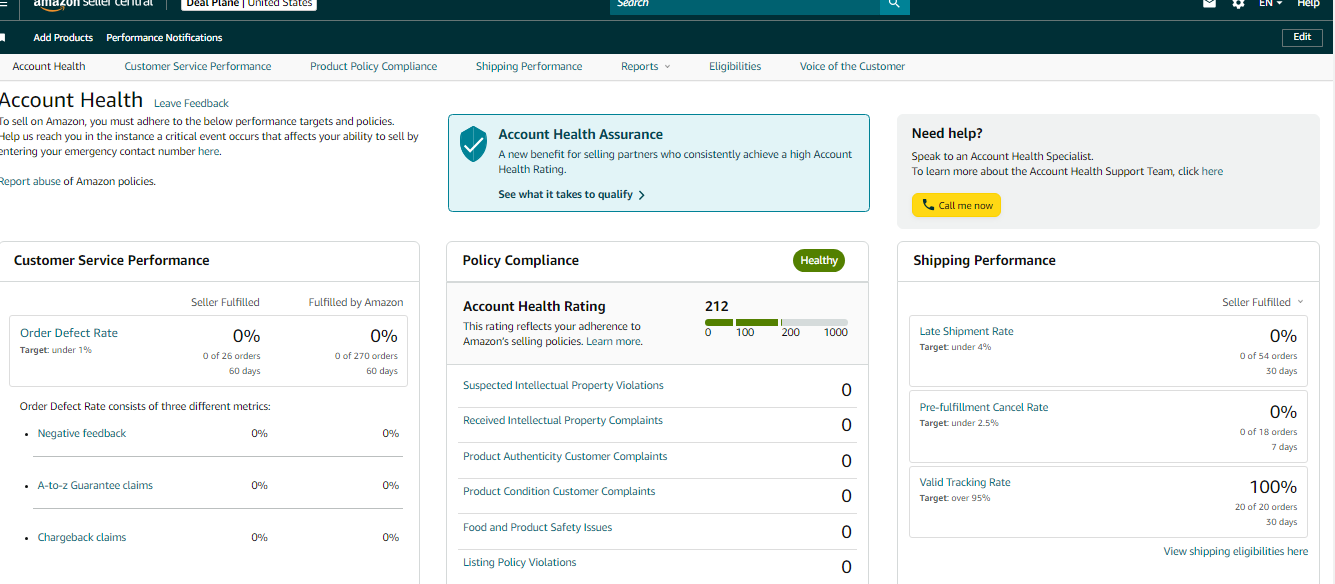Click the Learn more link

[x=613, y=342]
